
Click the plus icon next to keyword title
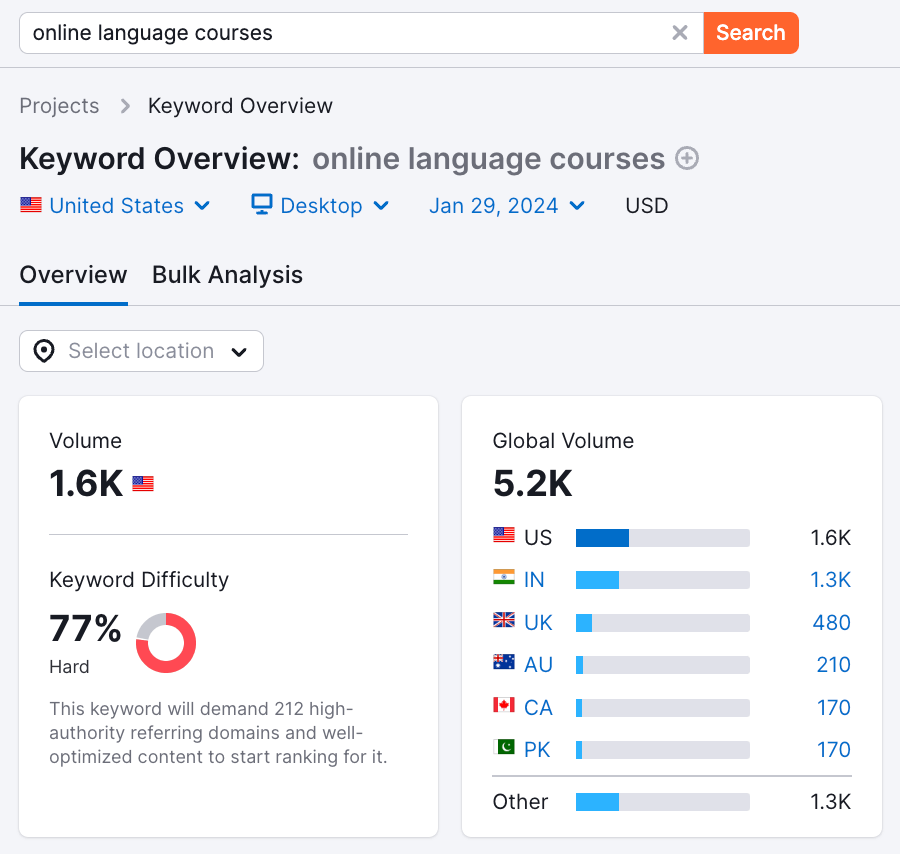click(687, 159)
